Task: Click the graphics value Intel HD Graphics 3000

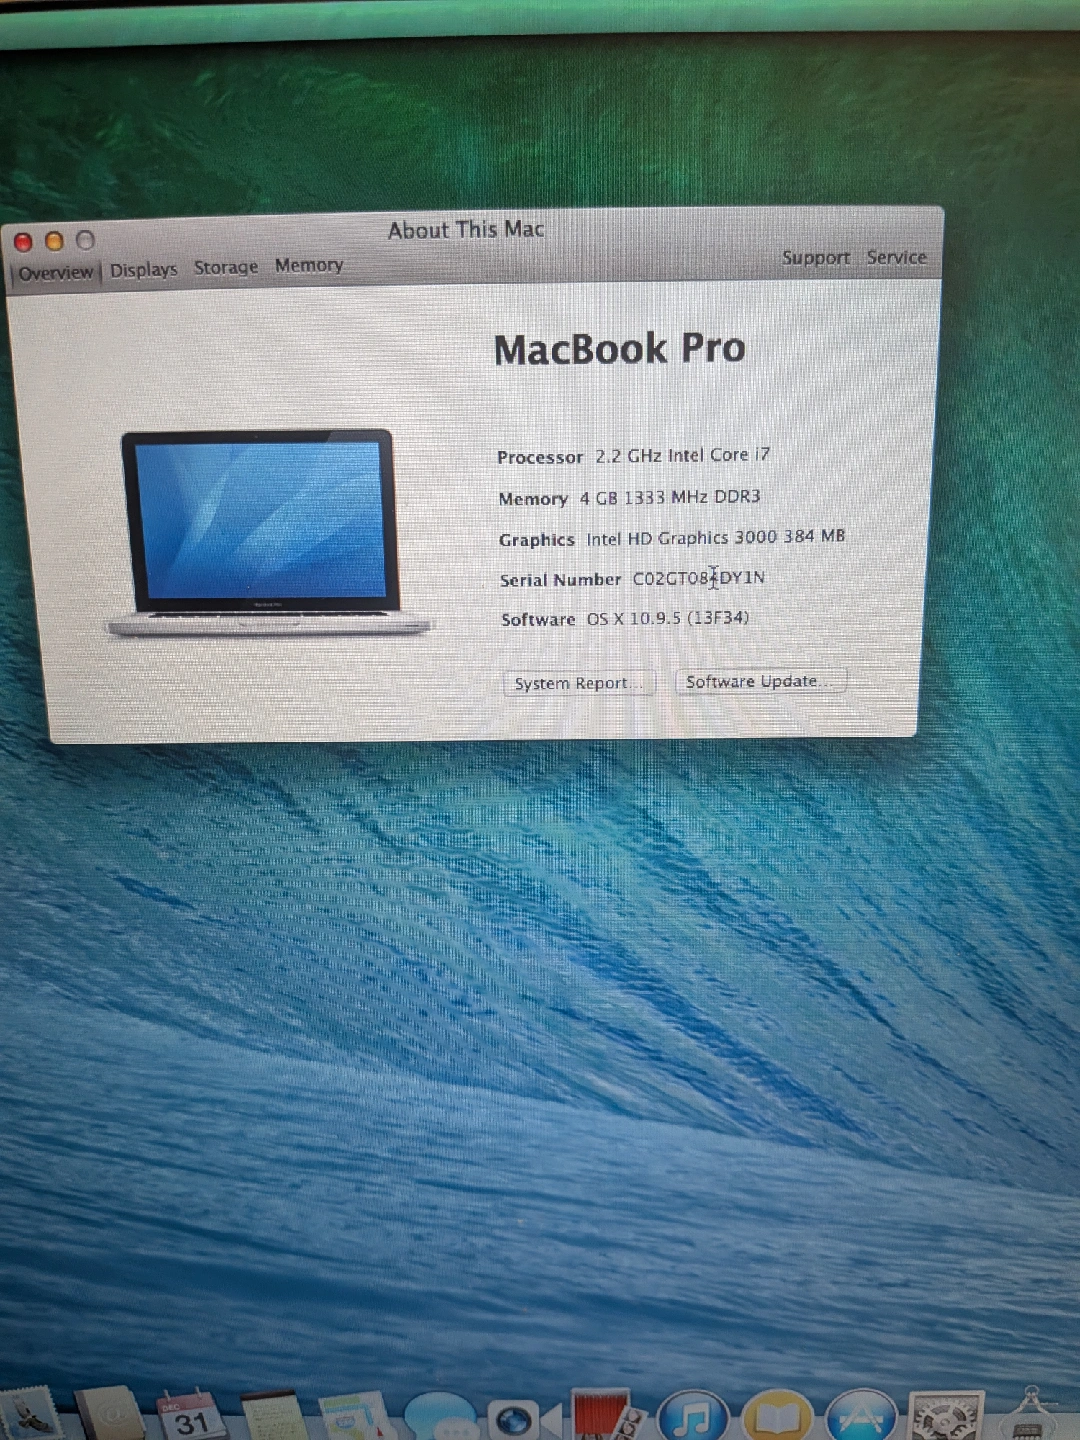Action: pyautogui.click(x=716, y=537)
